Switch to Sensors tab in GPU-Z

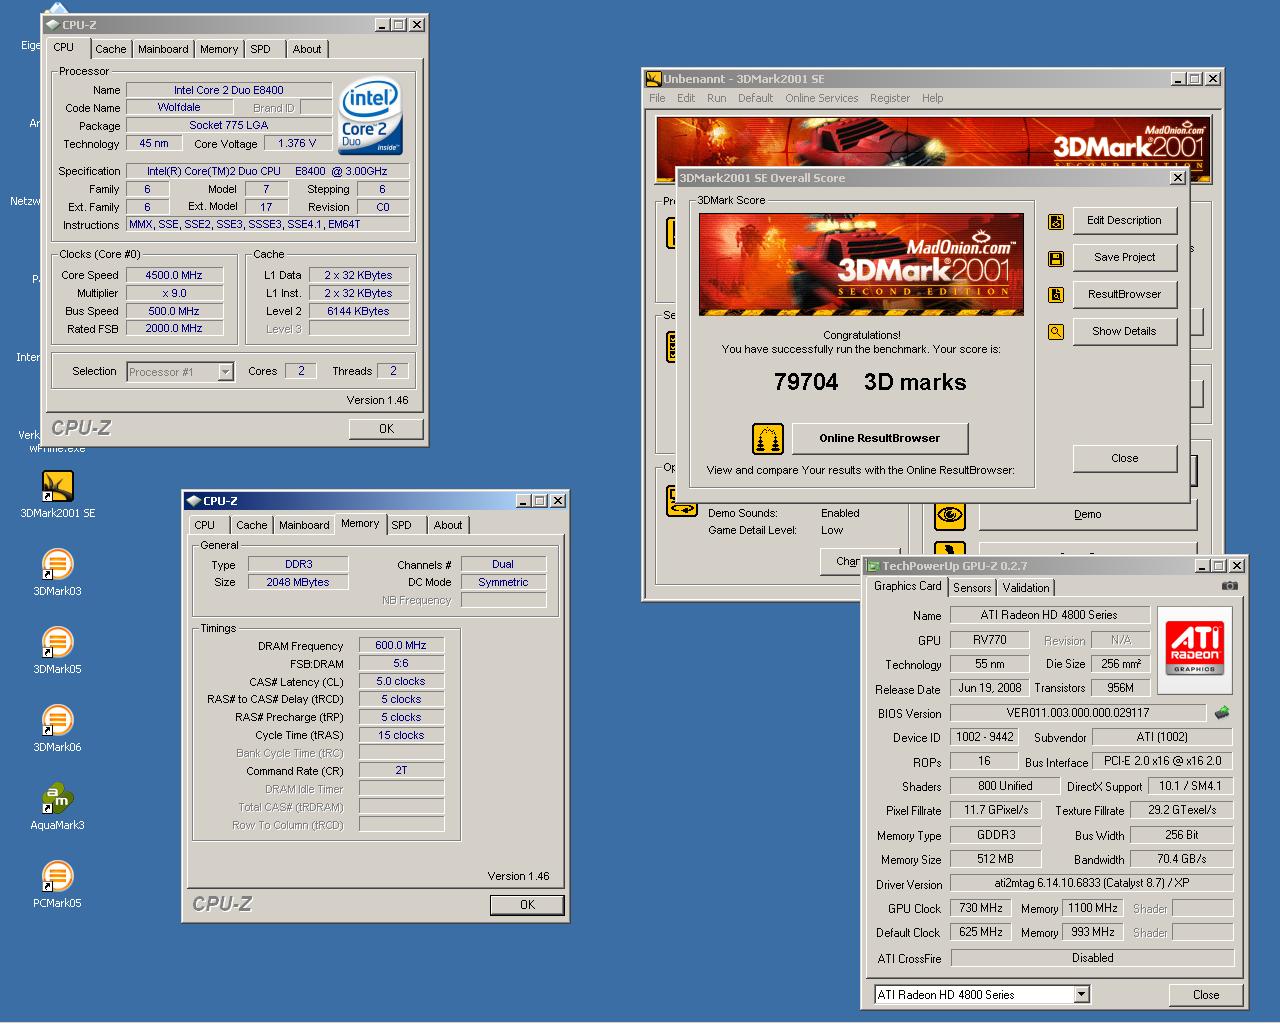click(x=972, y=588)
